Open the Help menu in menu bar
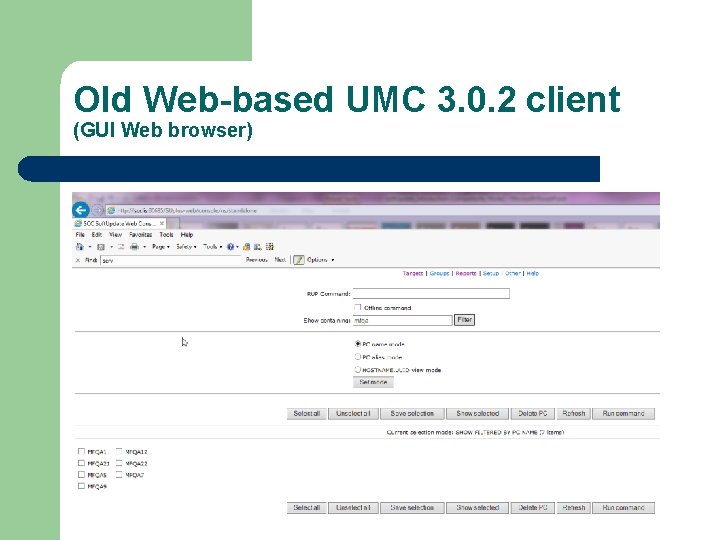Screen dimensions: 720x540 coord(187,235)
